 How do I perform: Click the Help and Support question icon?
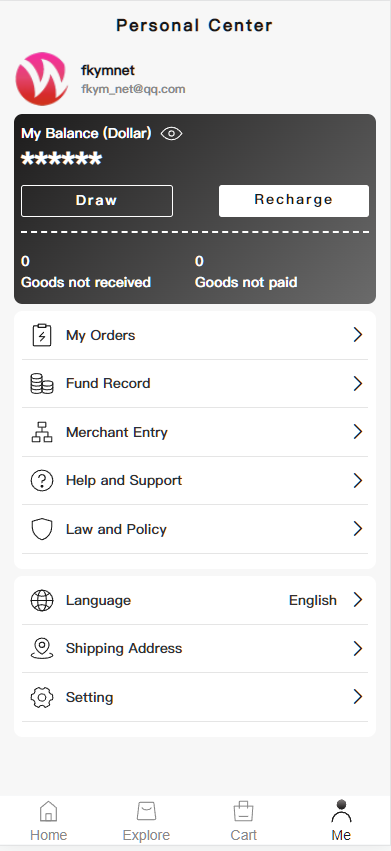[42, 480]
